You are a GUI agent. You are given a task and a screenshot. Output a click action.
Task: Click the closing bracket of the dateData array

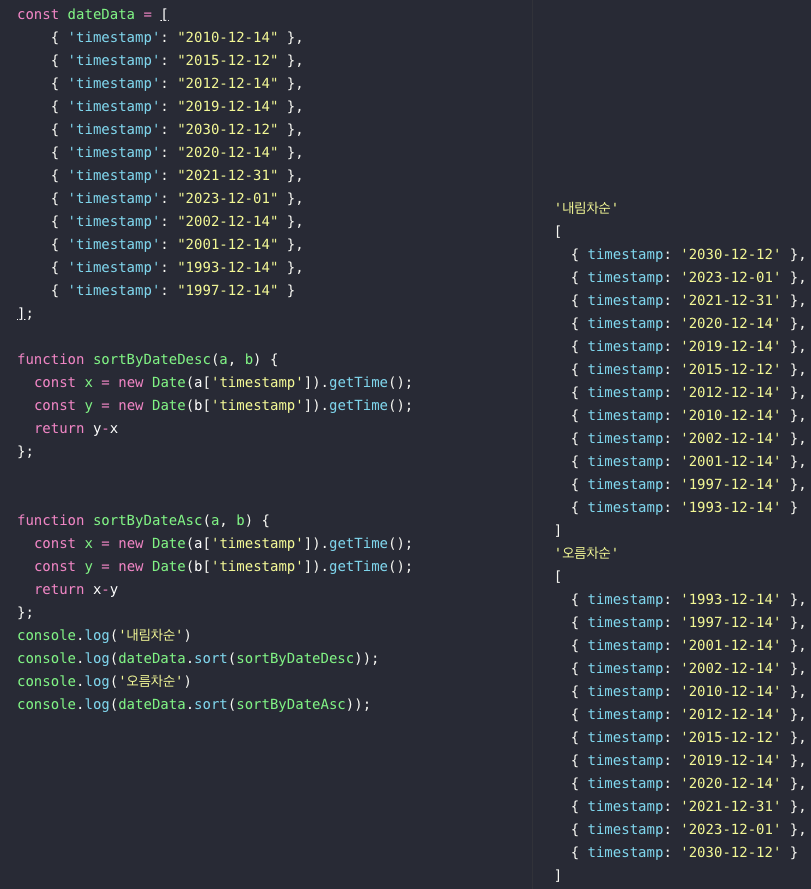tap(21, 313)
